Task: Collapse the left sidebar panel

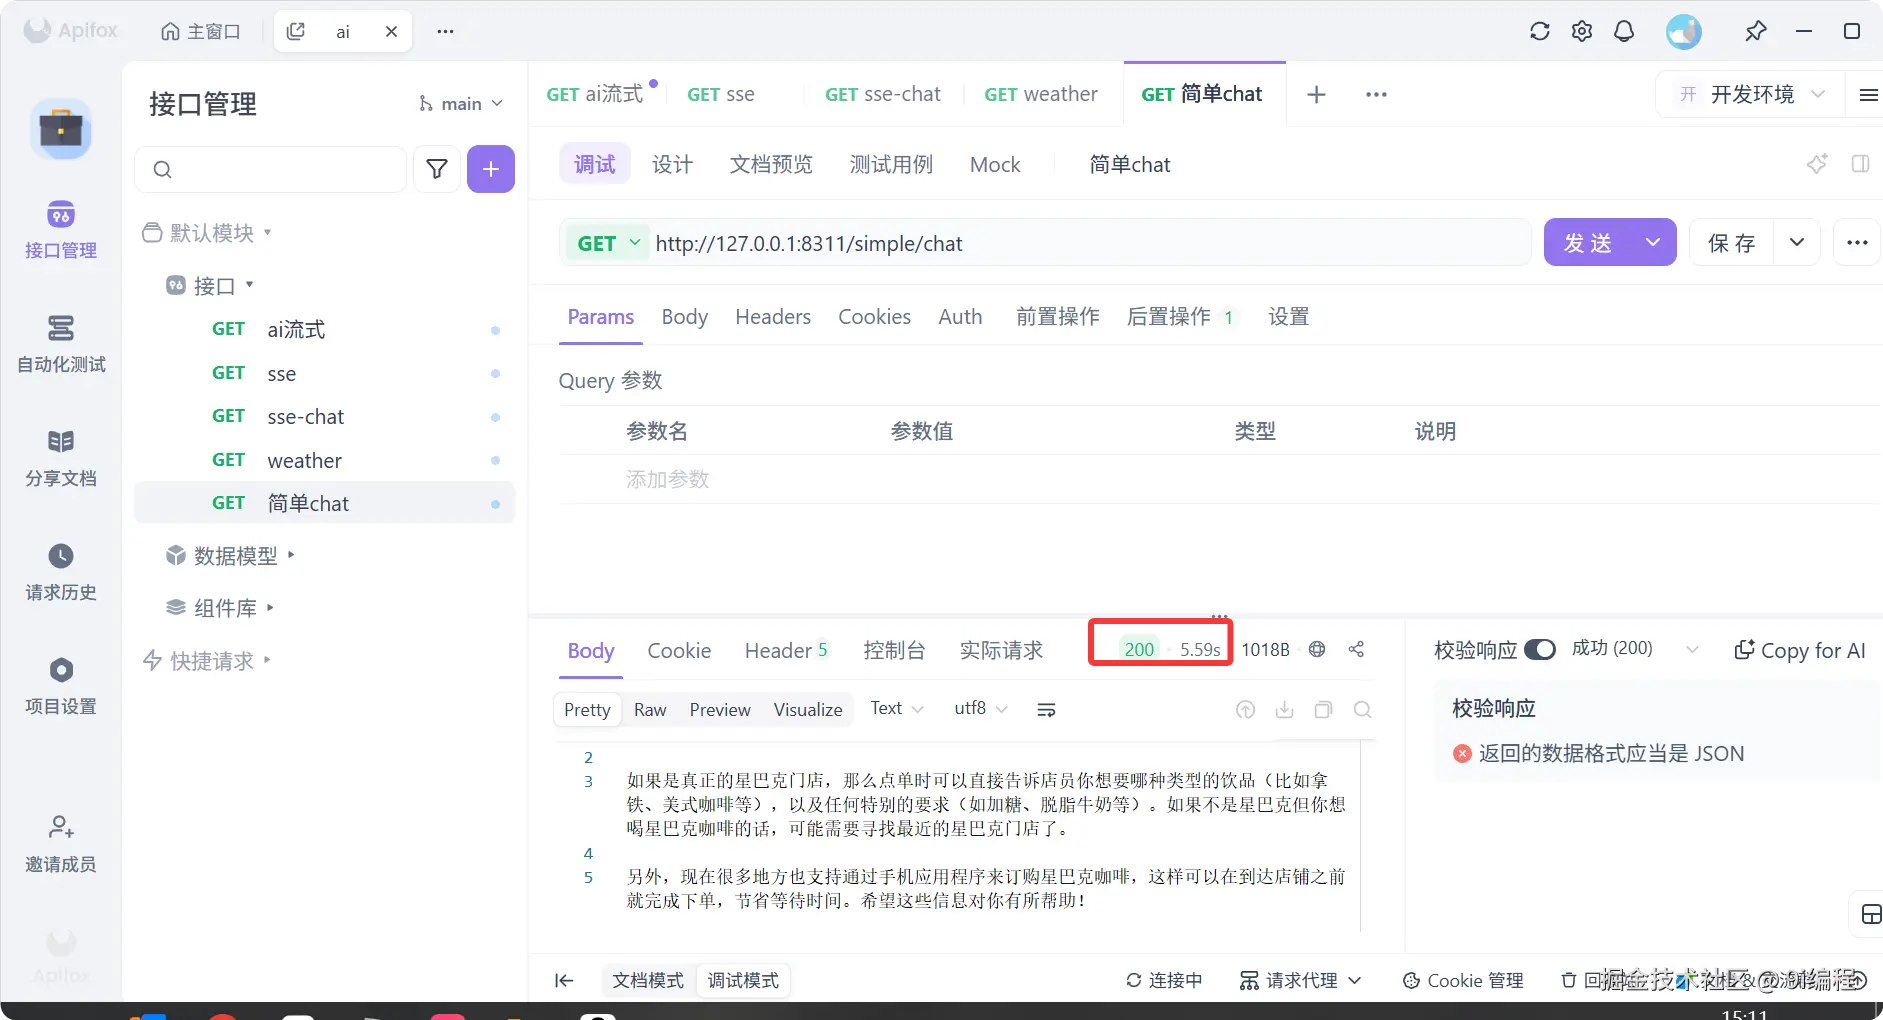Action: 564,981
